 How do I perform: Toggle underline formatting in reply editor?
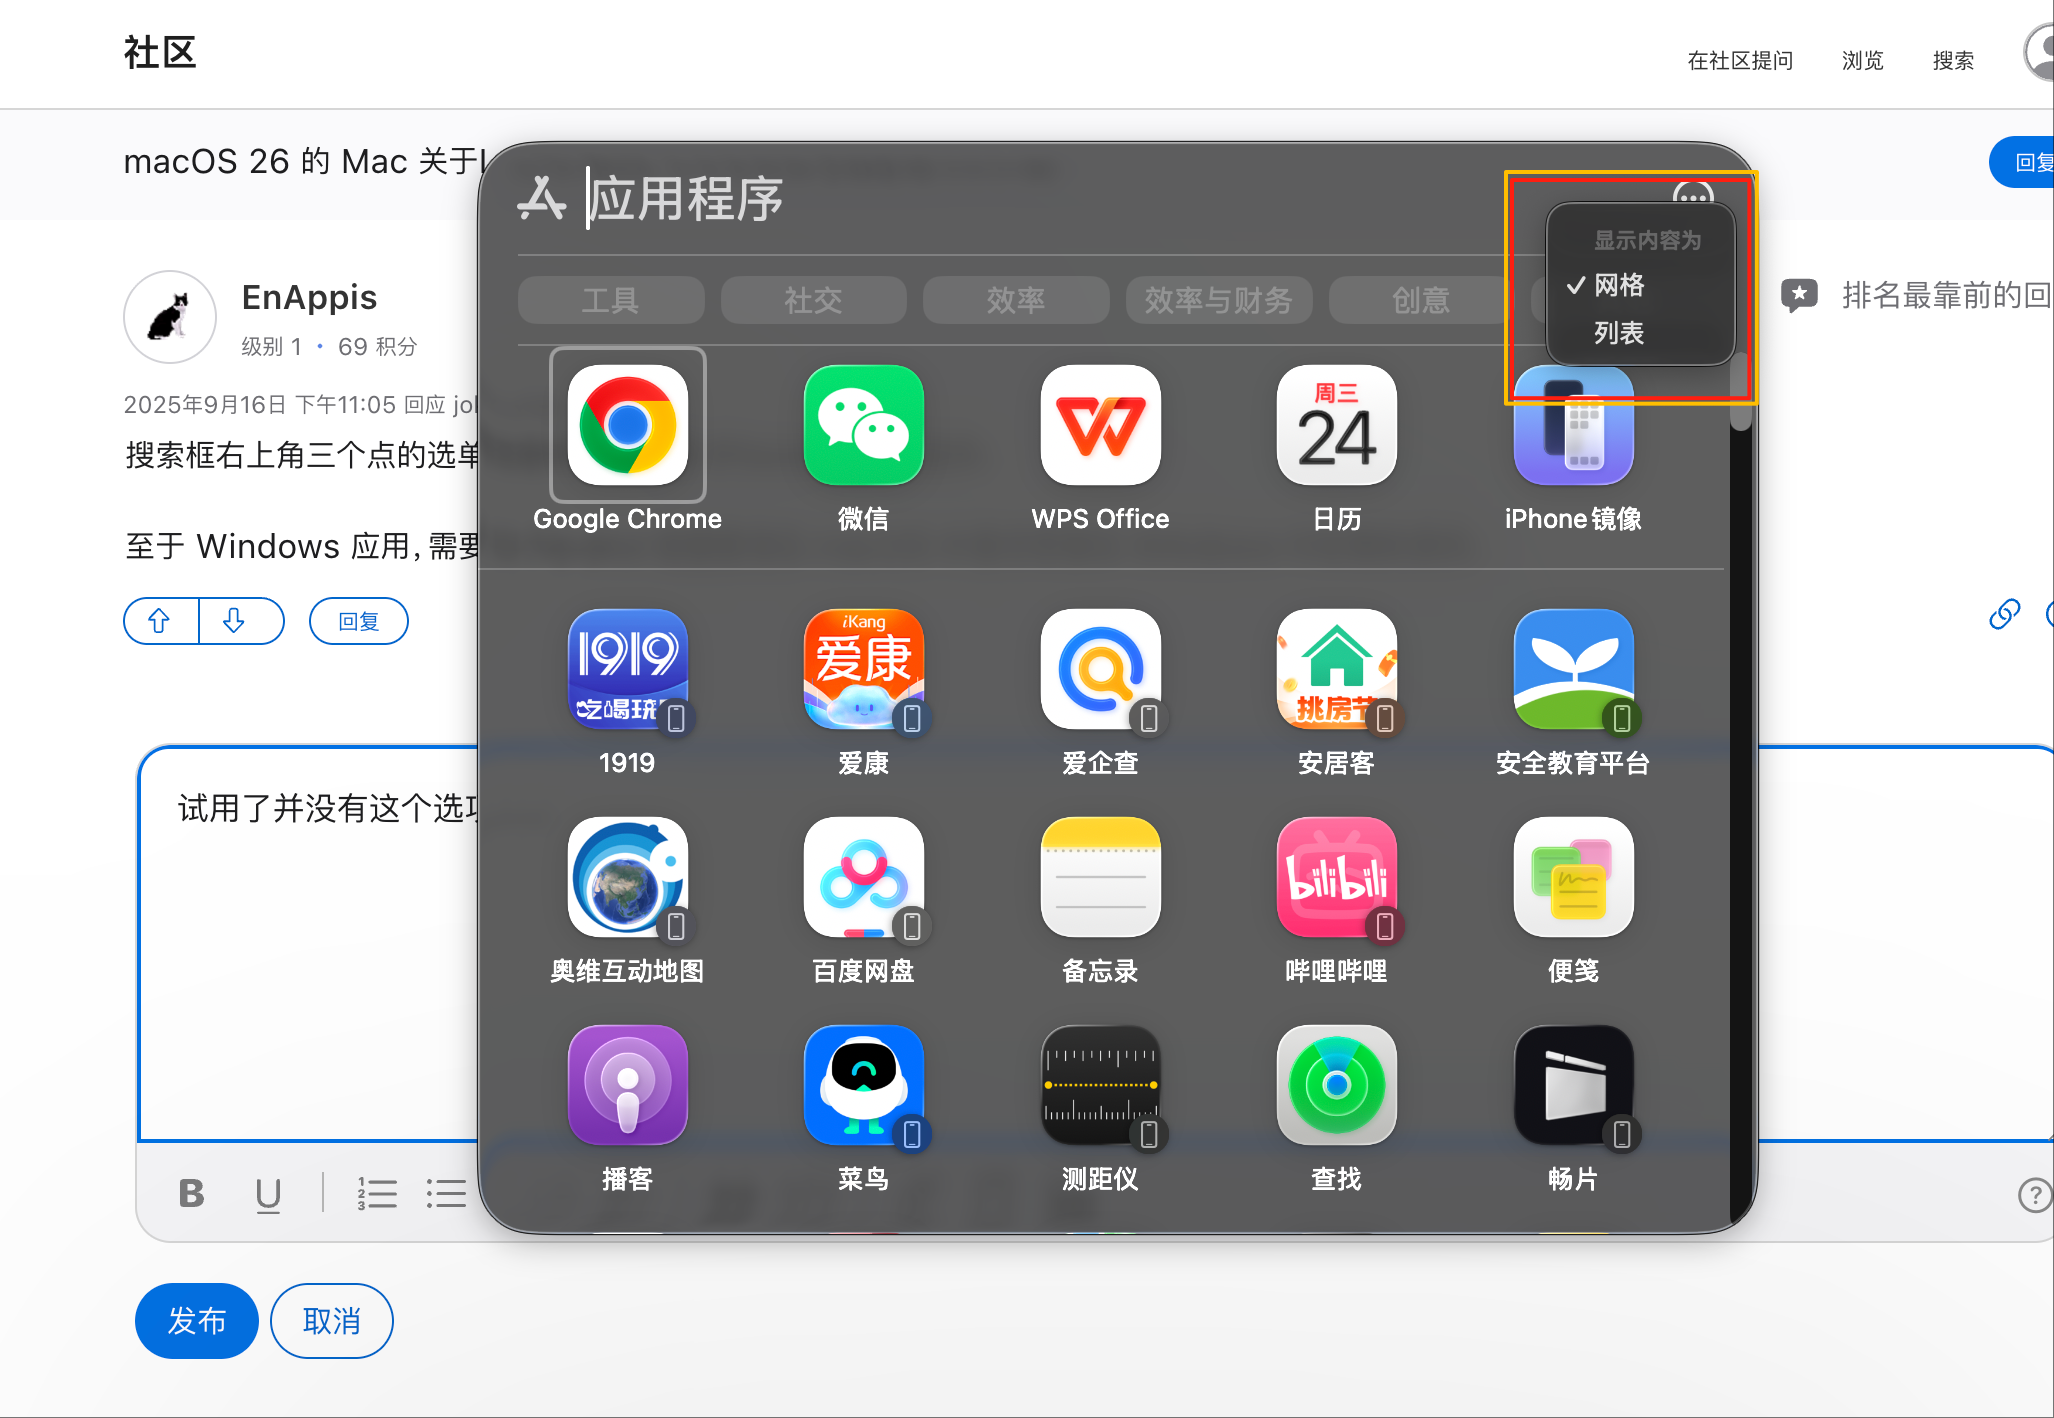tap(268, 1193)
